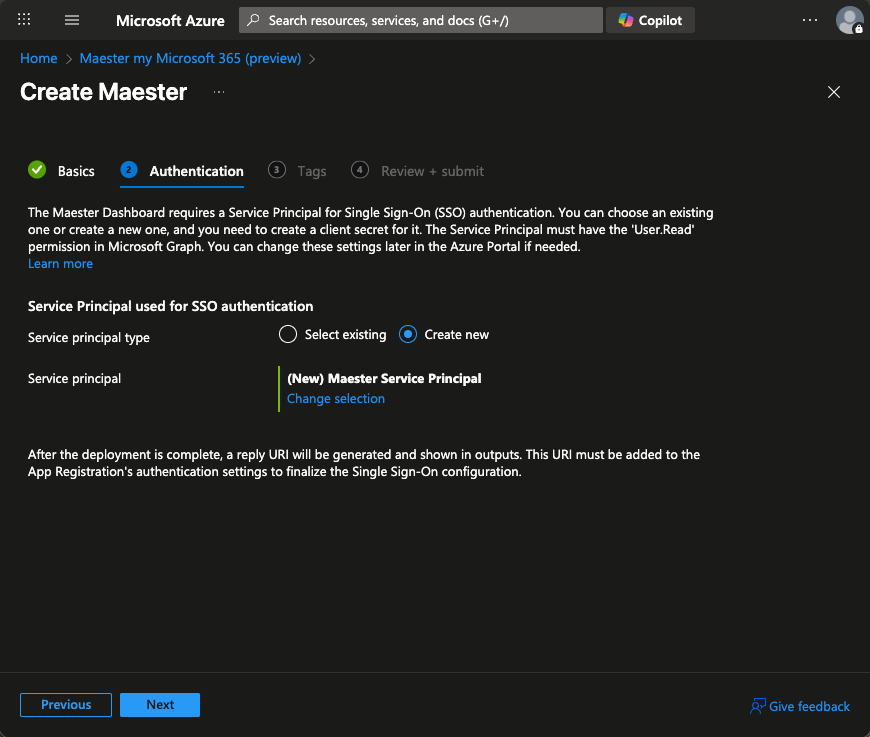Switch to the Authentication tab
The height and width of the screenshot is (737, 870).
[x=196, y=171]
